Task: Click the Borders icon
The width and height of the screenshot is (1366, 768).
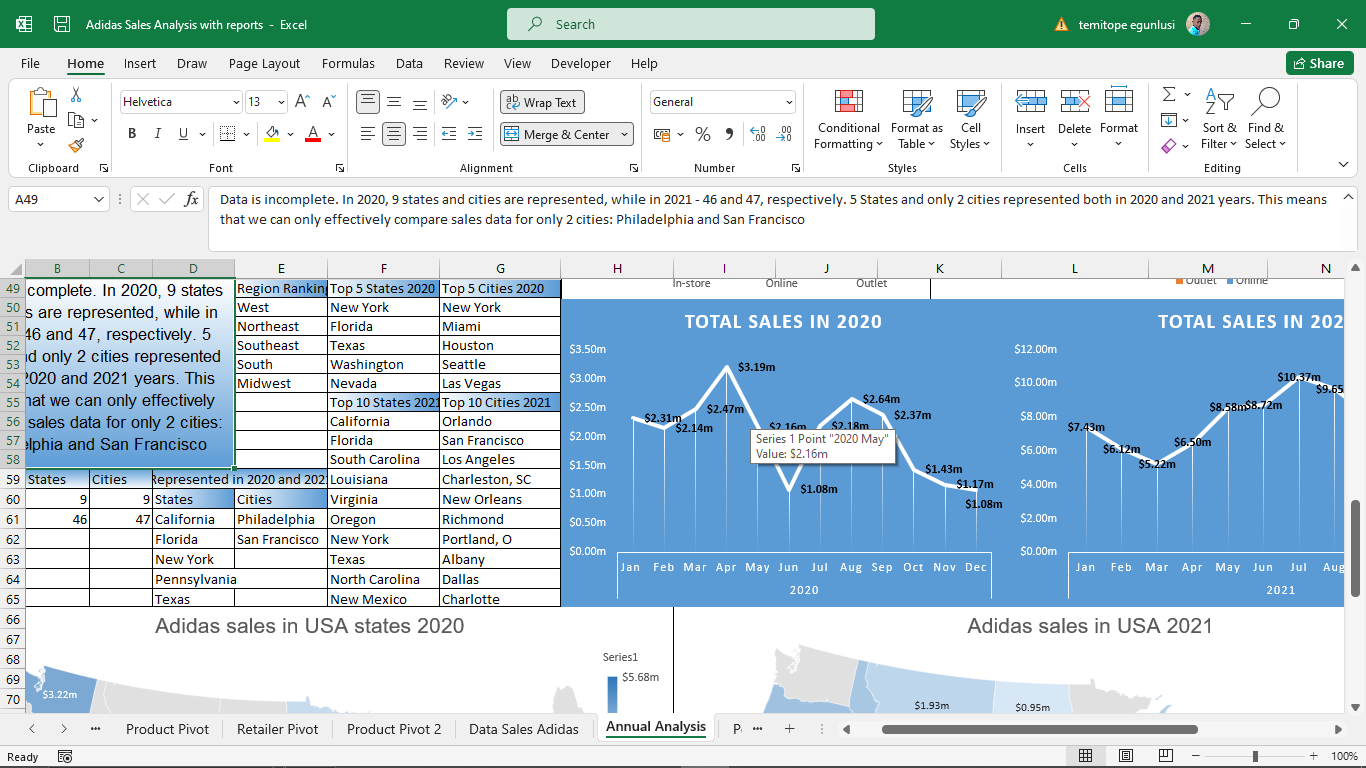Action: coord(227,134)
